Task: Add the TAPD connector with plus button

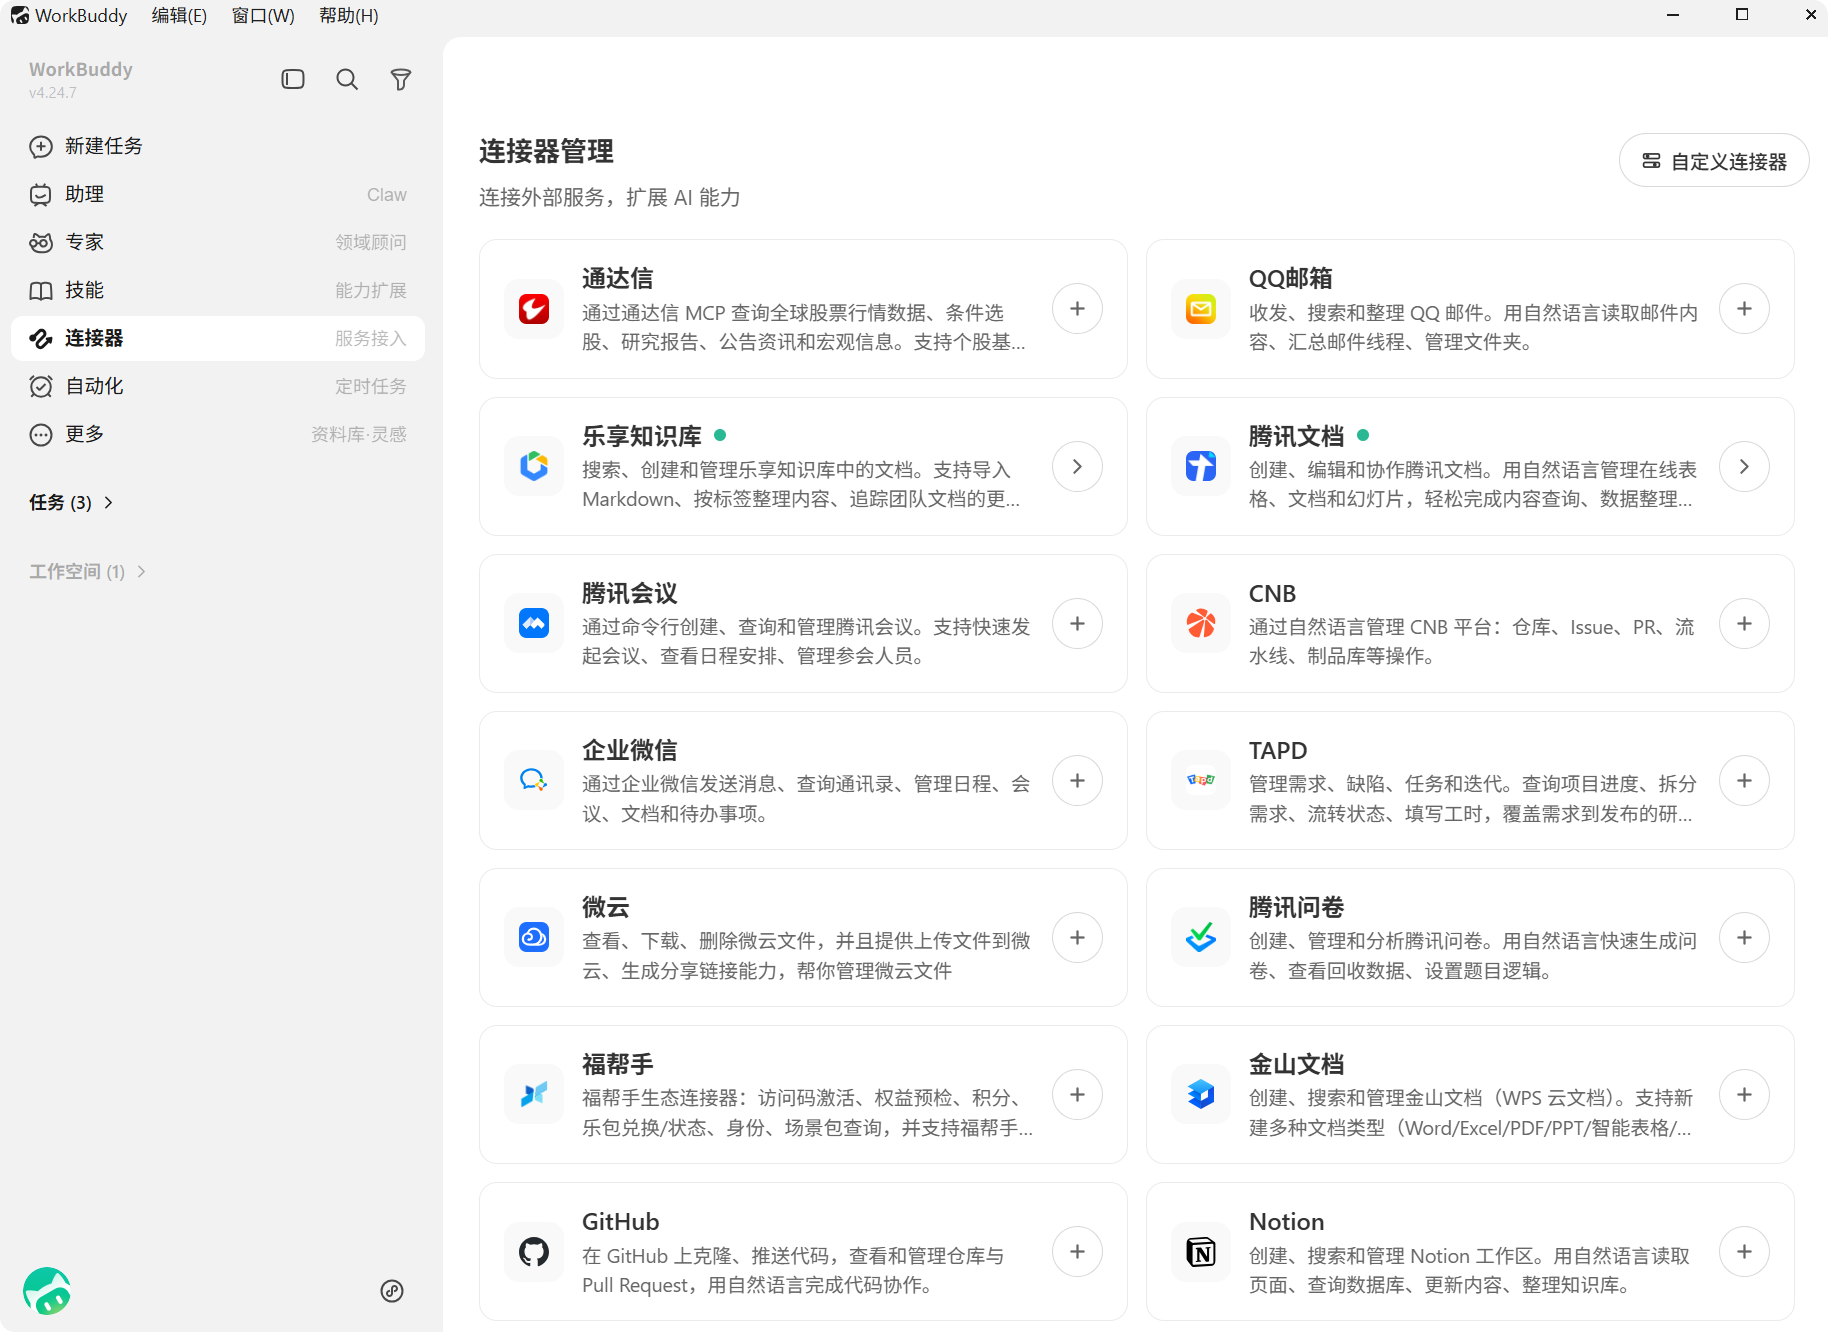Action: (x=1744, y=780)
